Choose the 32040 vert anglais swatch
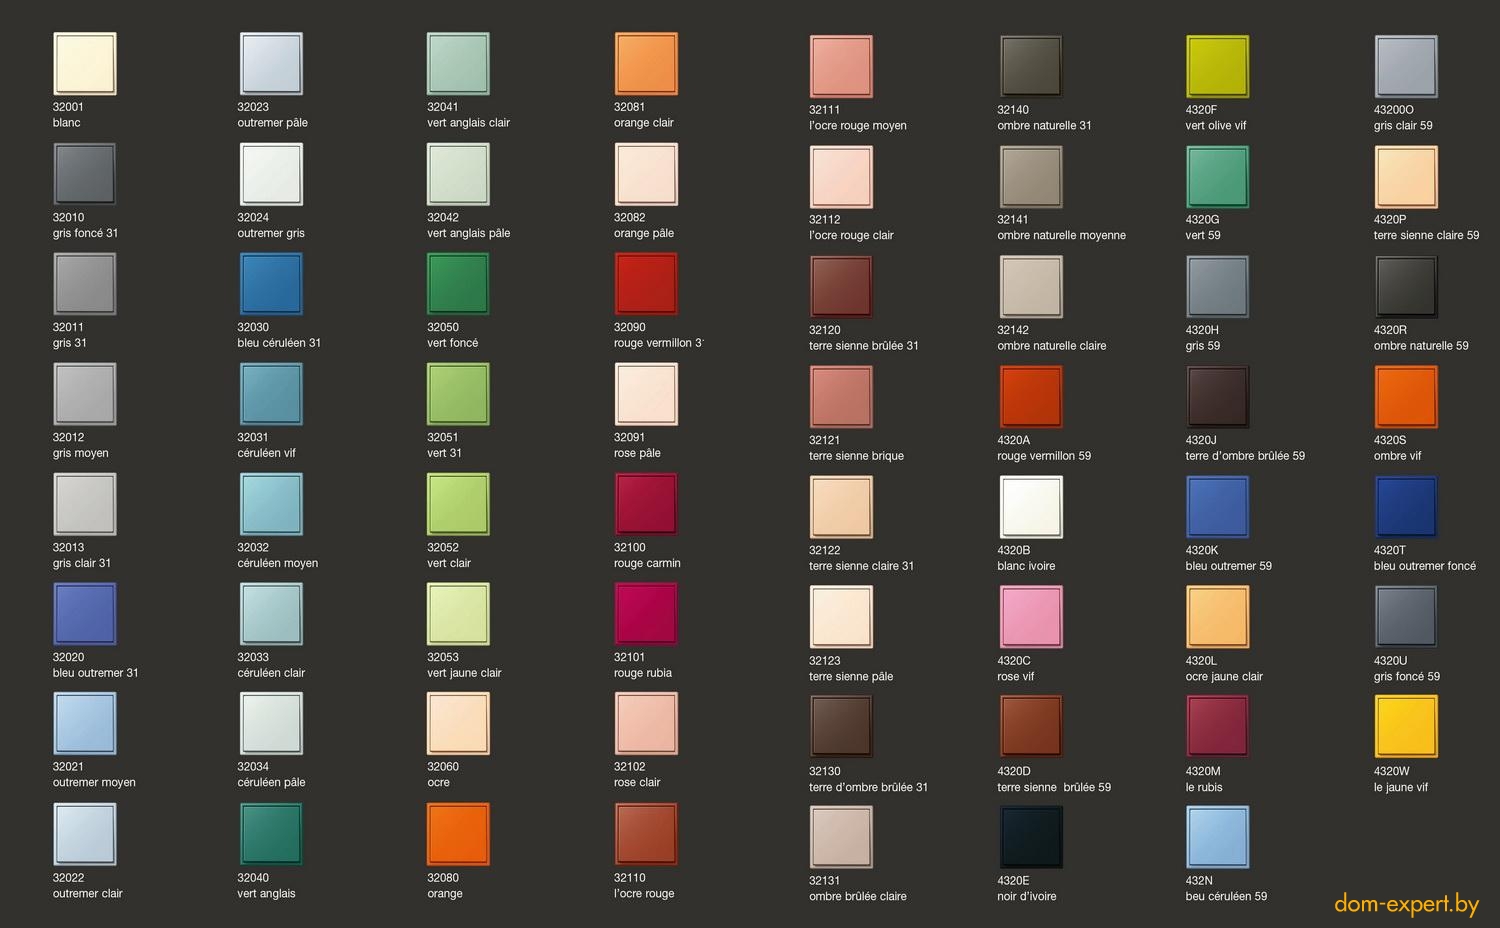 coord(271,834)
